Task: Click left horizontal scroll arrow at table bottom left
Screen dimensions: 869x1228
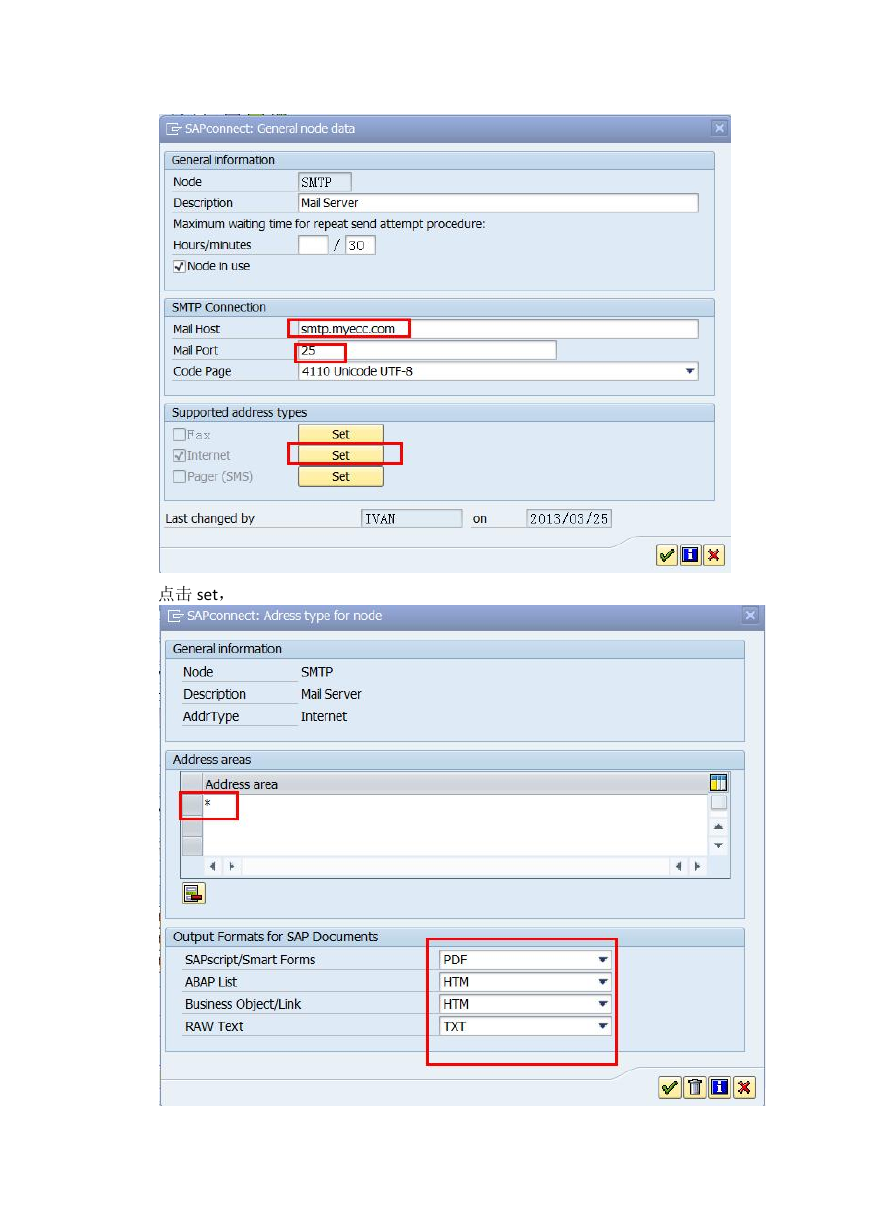Action: tap(213, 866)
